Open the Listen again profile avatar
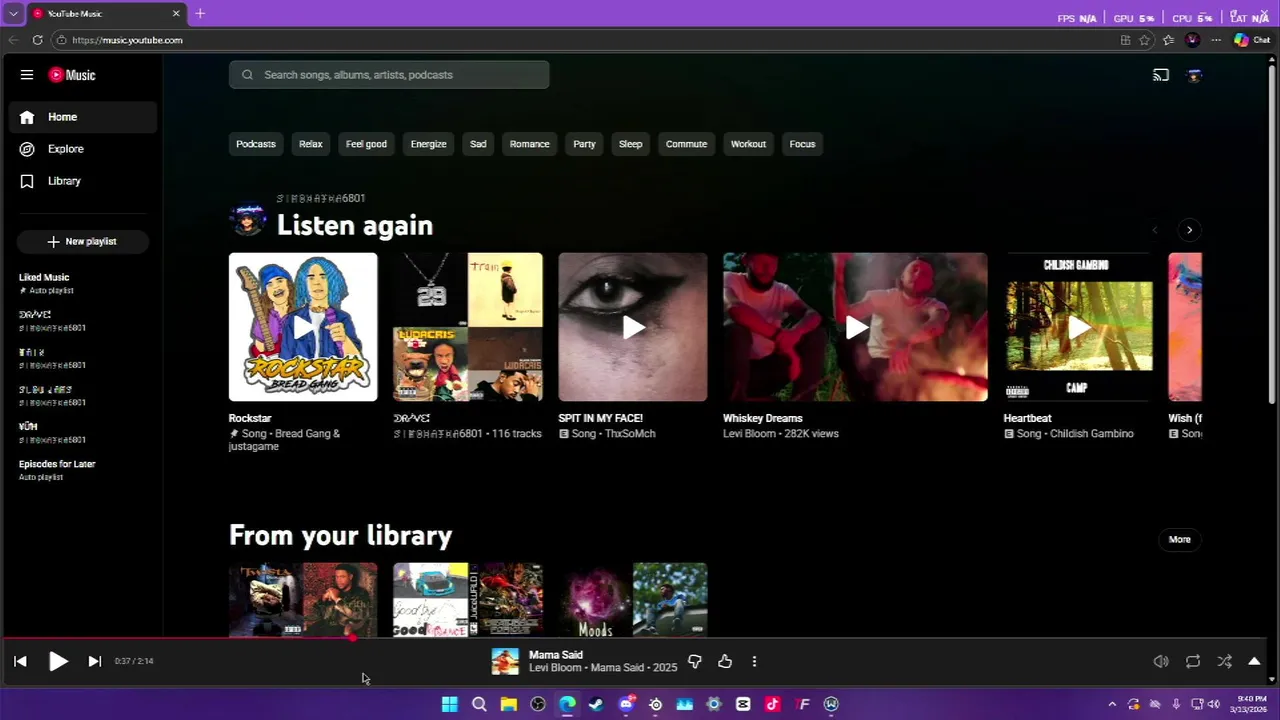This screenshot has height=720, width=1280. coord(247,219)
